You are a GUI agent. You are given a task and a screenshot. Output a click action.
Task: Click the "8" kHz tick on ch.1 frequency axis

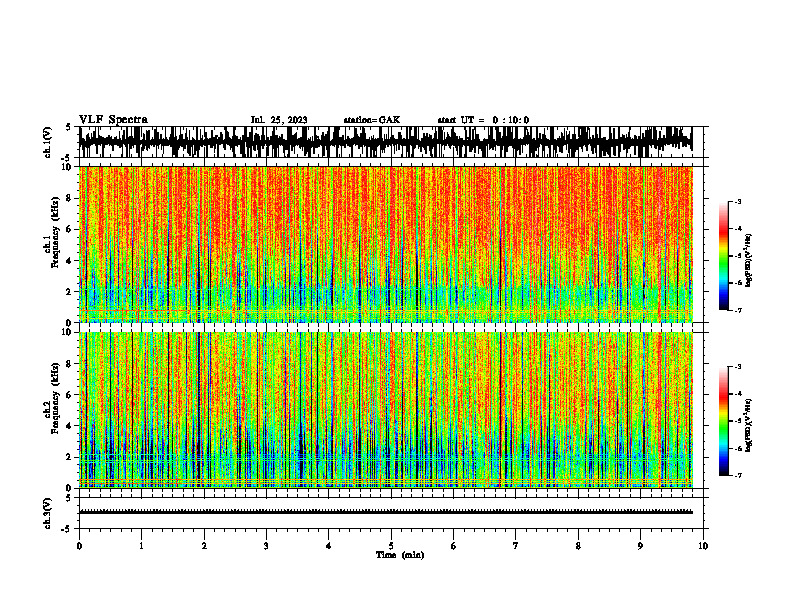coord(70,198)
